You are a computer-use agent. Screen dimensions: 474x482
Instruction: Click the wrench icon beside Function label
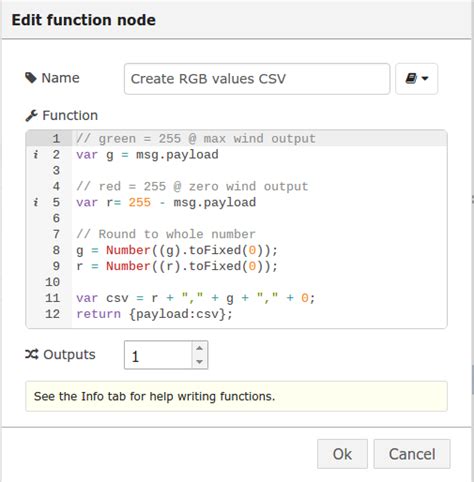click(x=31, y=116)
